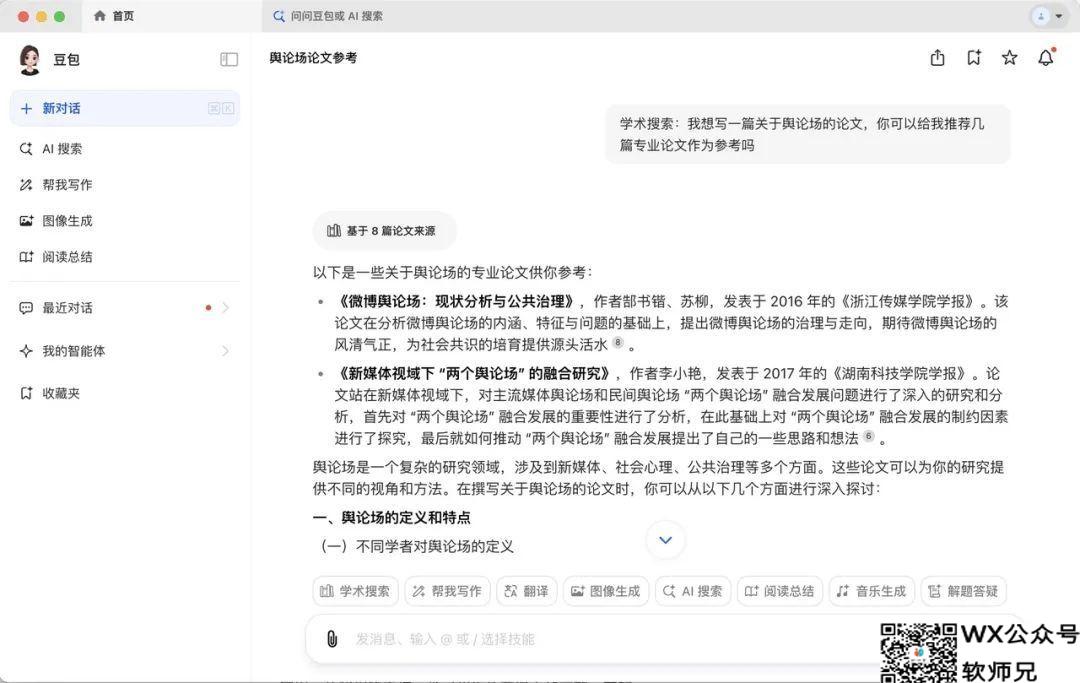This screenshot has height=683, width=1080.
Task: Click the 图像生成 picture icon in sidebar
Action: 26,221
